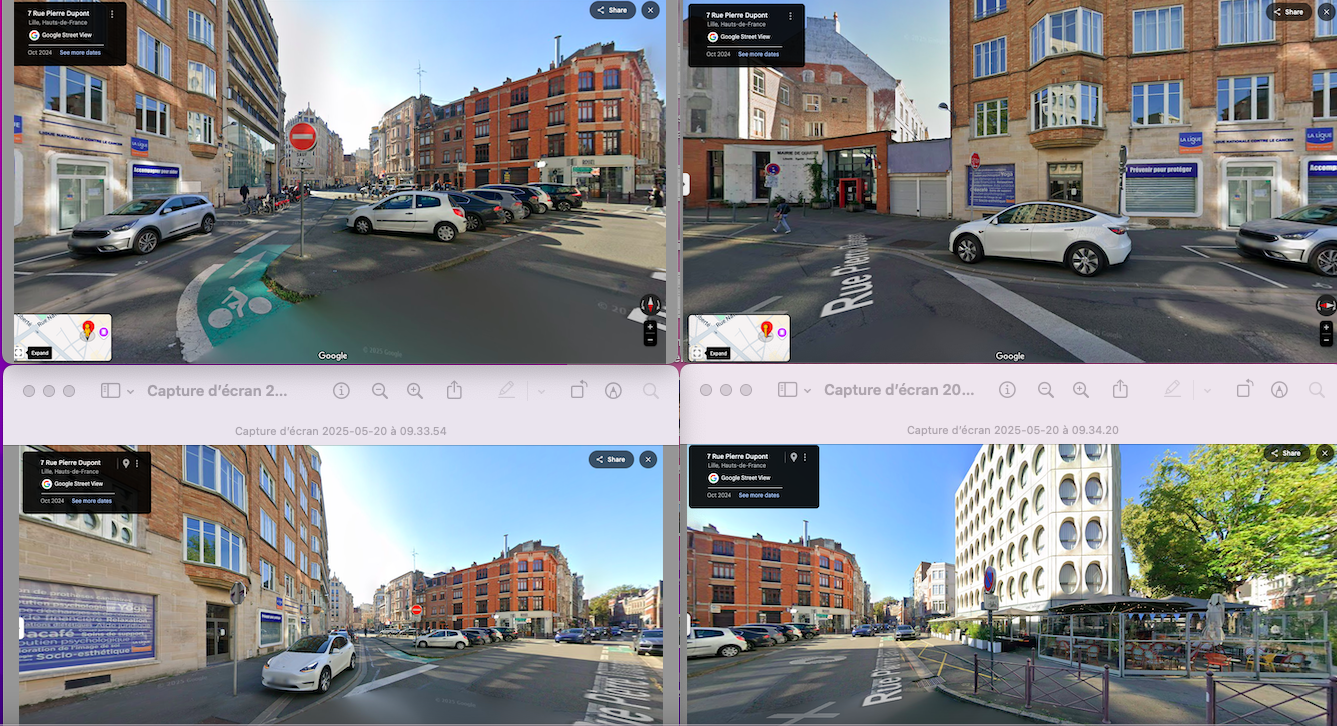Click zoom out in bottom-left Preview toolbar

tap(379, 391)
